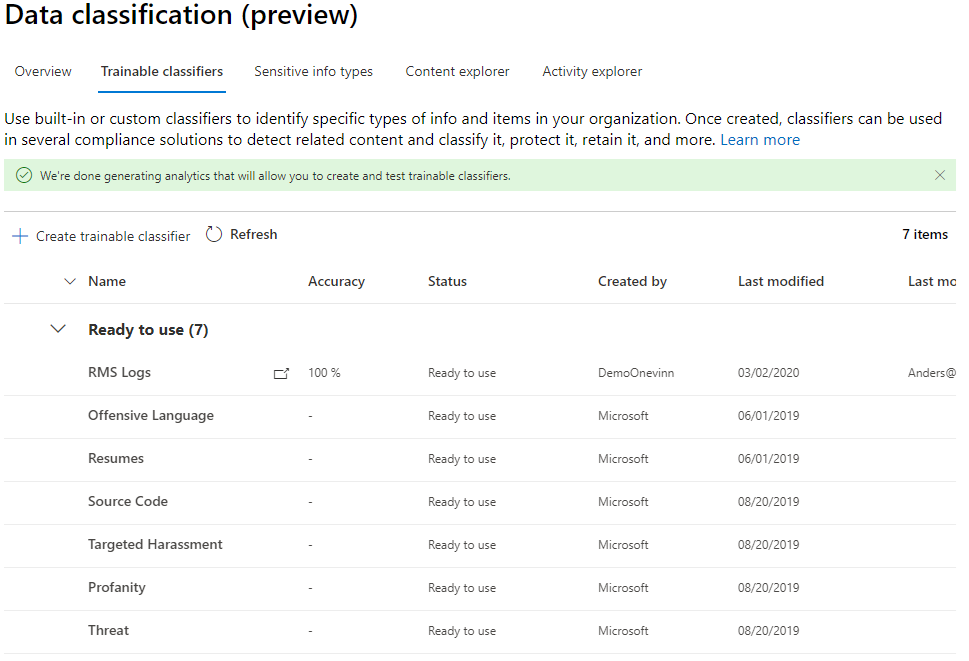Viewport: 969px width, 661px height.
Task: Click the plus icon for Create trainable classifier
Action: tap(19, 237)
